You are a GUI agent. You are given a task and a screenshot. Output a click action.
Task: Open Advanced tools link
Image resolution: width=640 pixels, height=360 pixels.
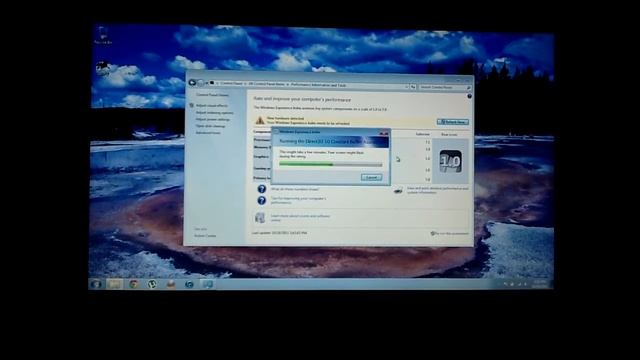[208, 133]
